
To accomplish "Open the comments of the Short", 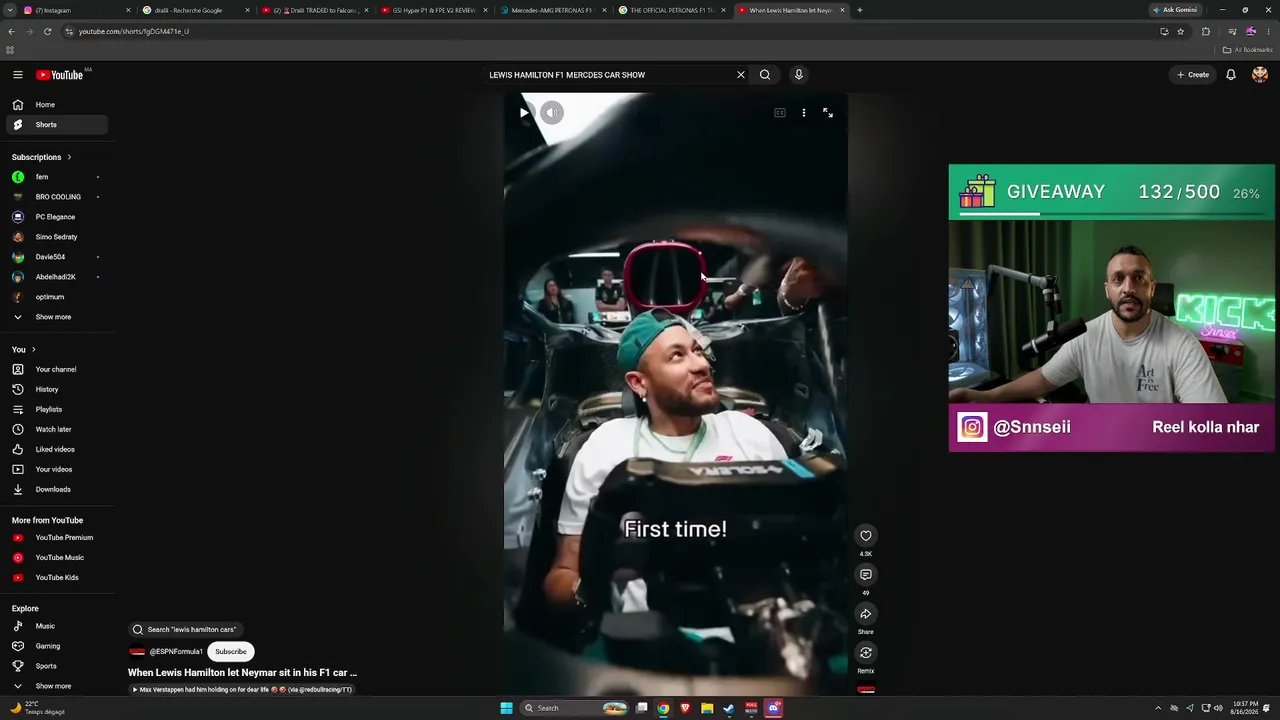I will click(x=866, y=575).
